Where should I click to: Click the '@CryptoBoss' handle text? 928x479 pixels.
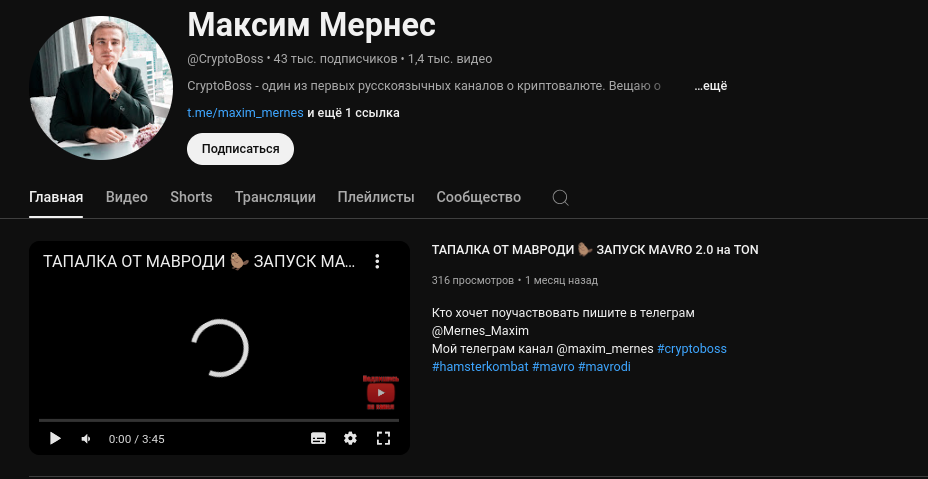225,59
